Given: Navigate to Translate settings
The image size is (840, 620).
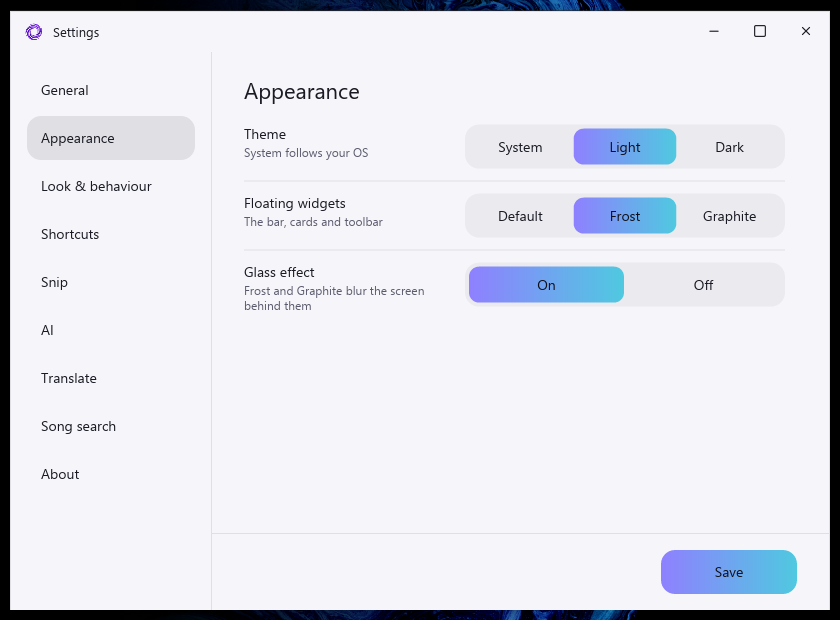Looking at the screenshot, I should [111, 378].
